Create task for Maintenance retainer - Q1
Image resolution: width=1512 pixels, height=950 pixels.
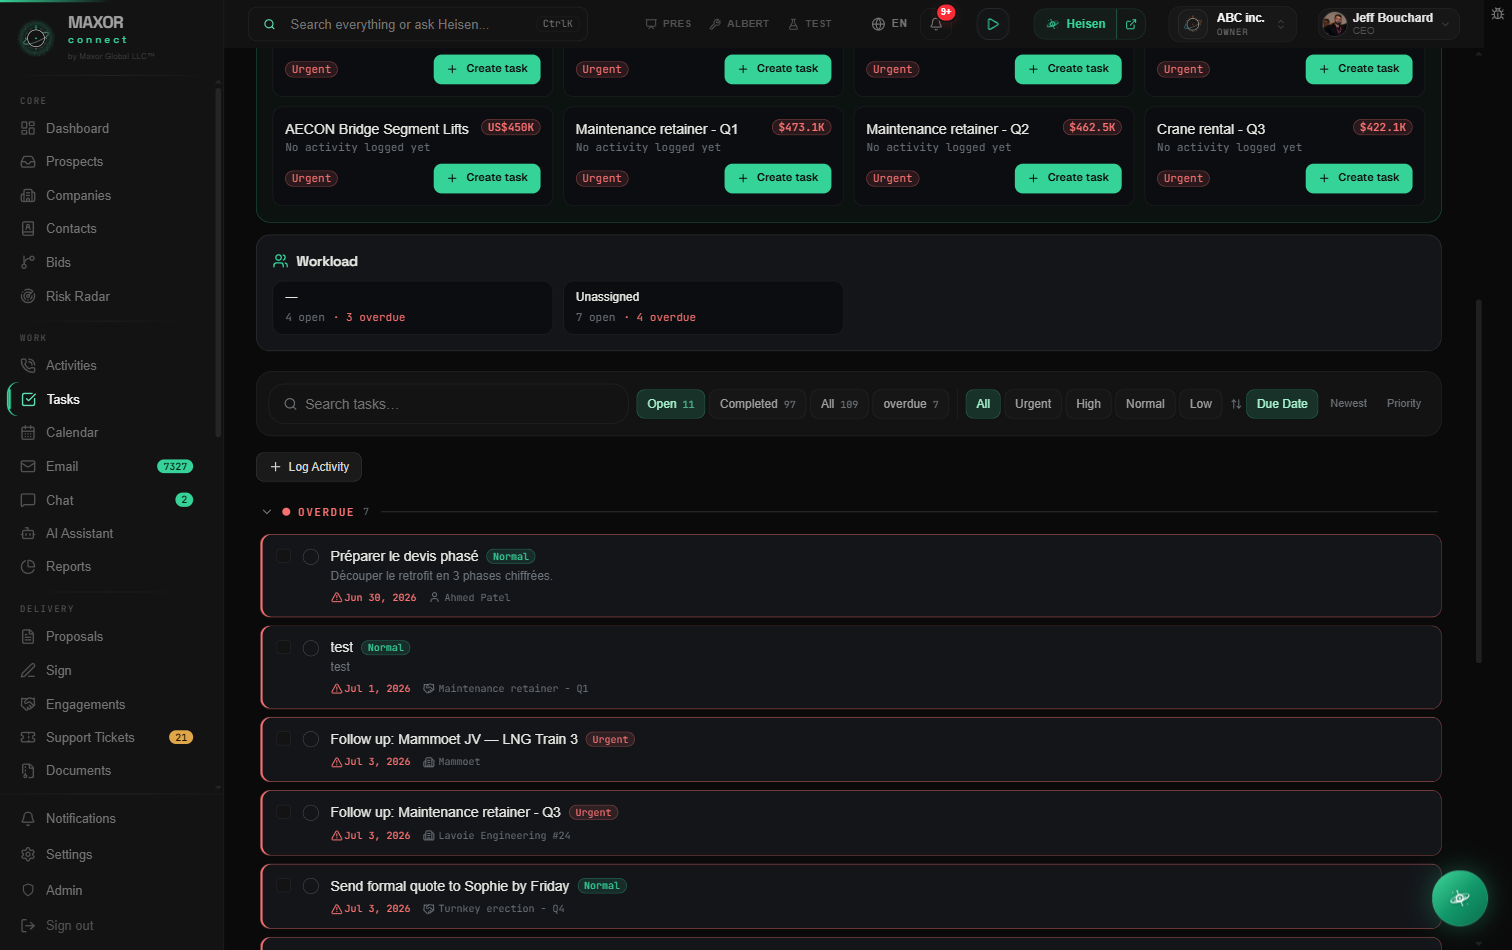[778, 178]
